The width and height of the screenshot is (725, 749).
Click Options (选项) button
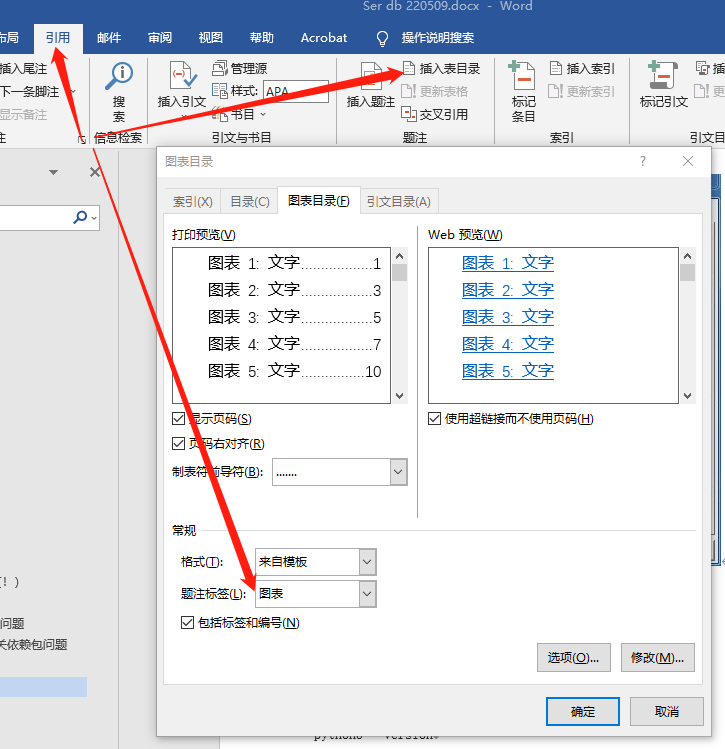click(574, 658)
